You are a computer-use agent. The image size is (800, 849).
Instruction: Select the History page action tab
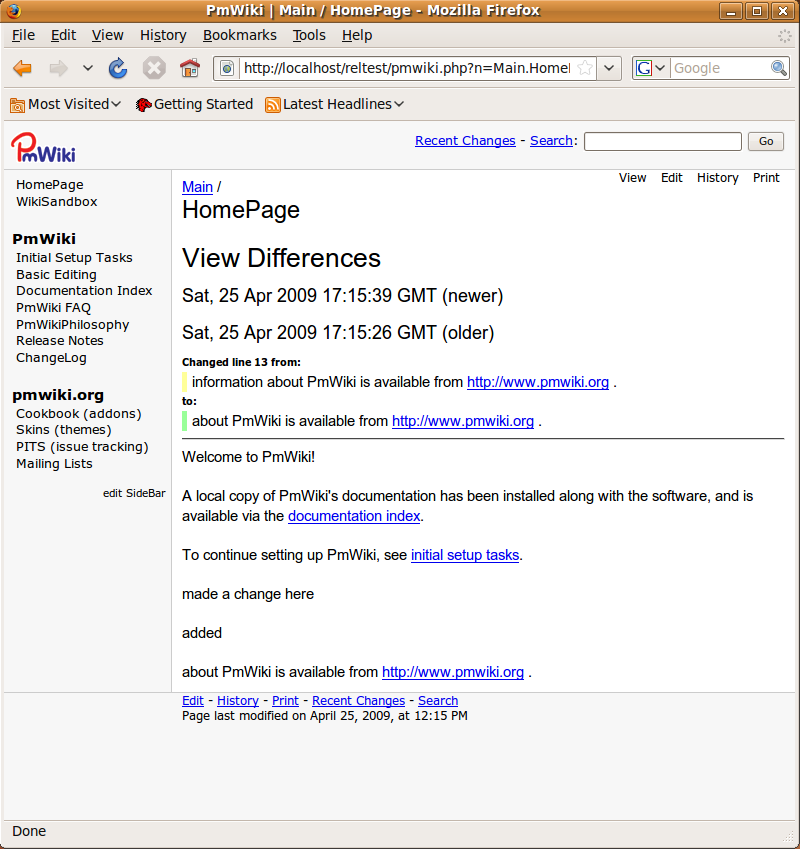717,178
